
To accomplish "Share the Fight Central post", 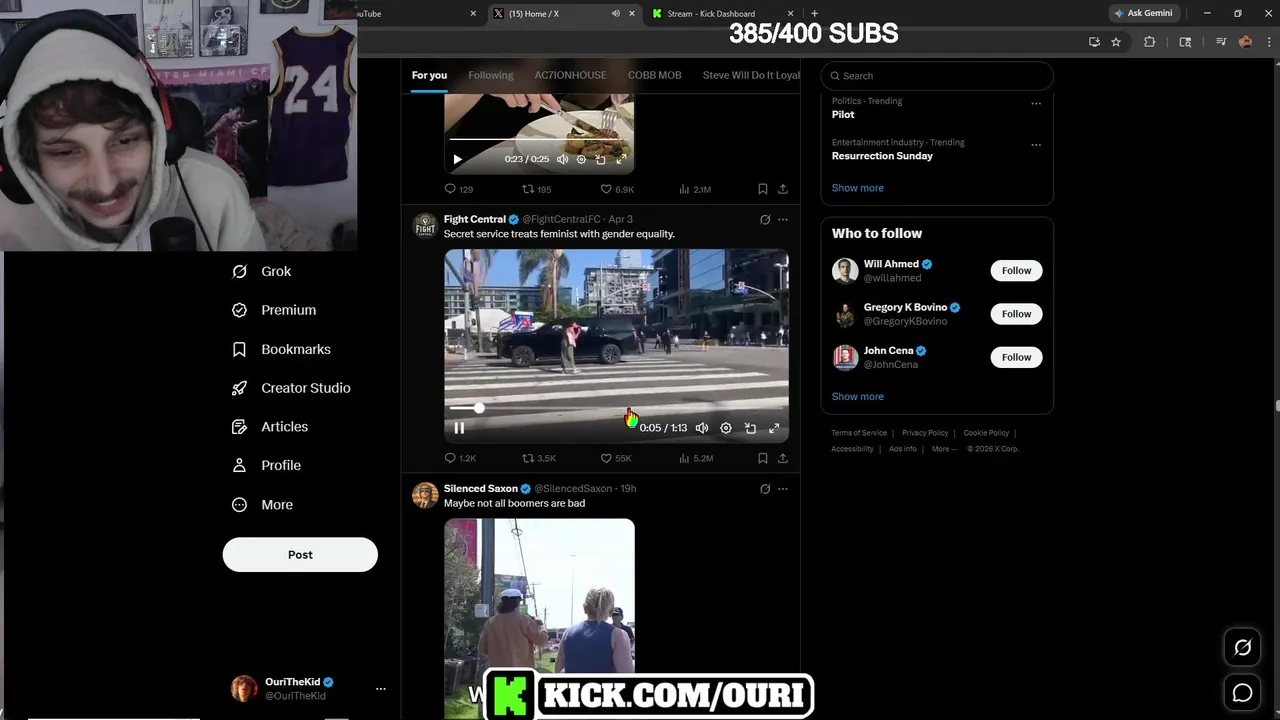I will [782, 458].
